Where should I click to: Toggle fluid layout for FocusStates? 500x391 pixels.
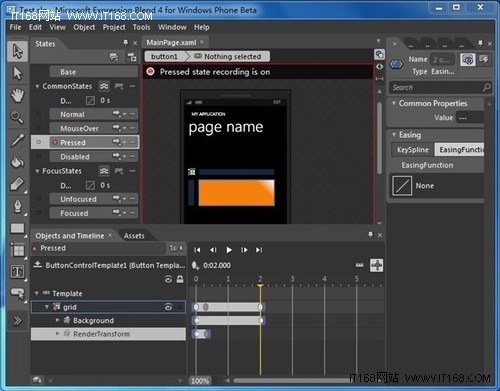click(x=104, y=171)
